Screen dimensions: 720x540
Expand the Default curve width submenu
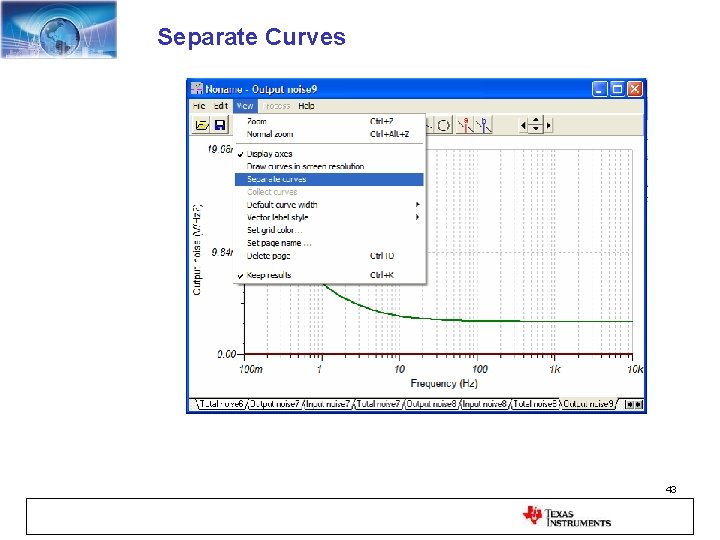point(329,205)
